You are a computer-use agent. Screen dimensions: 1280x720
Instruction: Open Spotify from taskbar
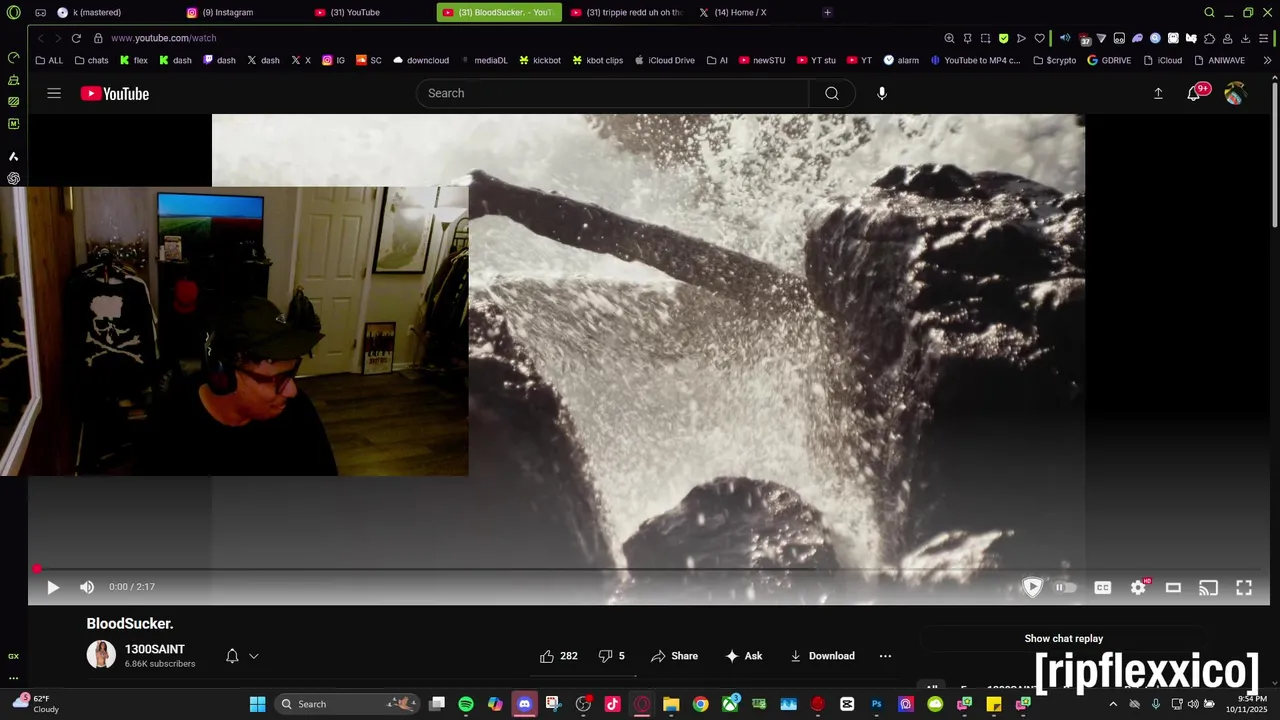pyautogui.click(x=466, y=704)
